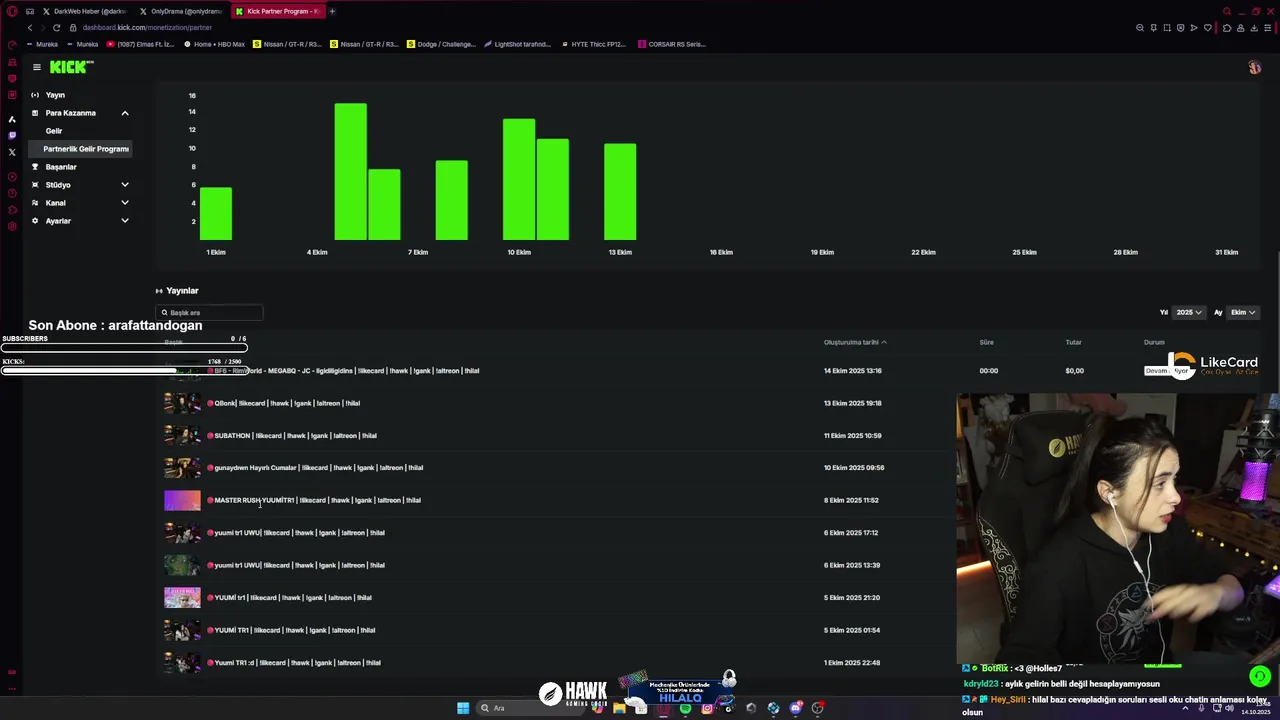1280x720 pixels.
Task: Open the browser easy setup icon
Action: 1268,28
